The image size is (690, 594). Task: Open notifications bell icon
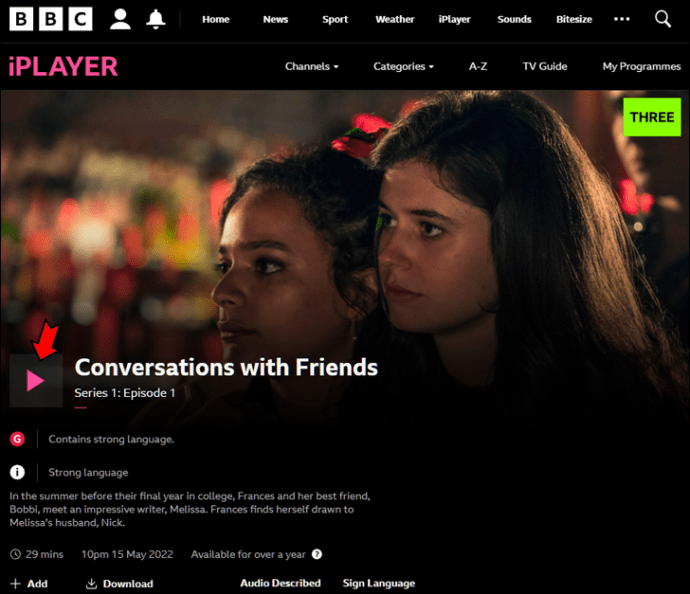pyautogui.click(x=155, y=19)
